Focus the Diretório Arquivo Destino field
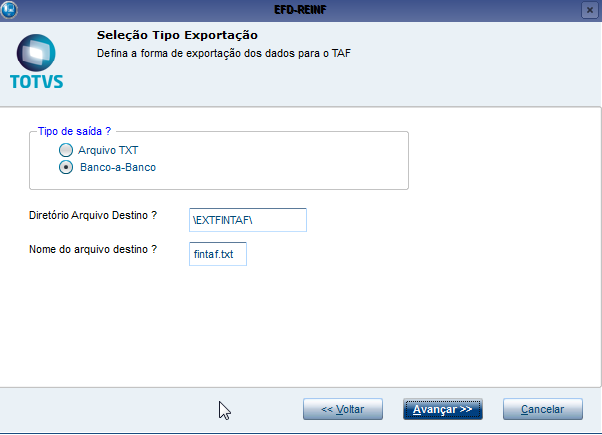This screenshot has width=602, height=435. coord(247,219)
